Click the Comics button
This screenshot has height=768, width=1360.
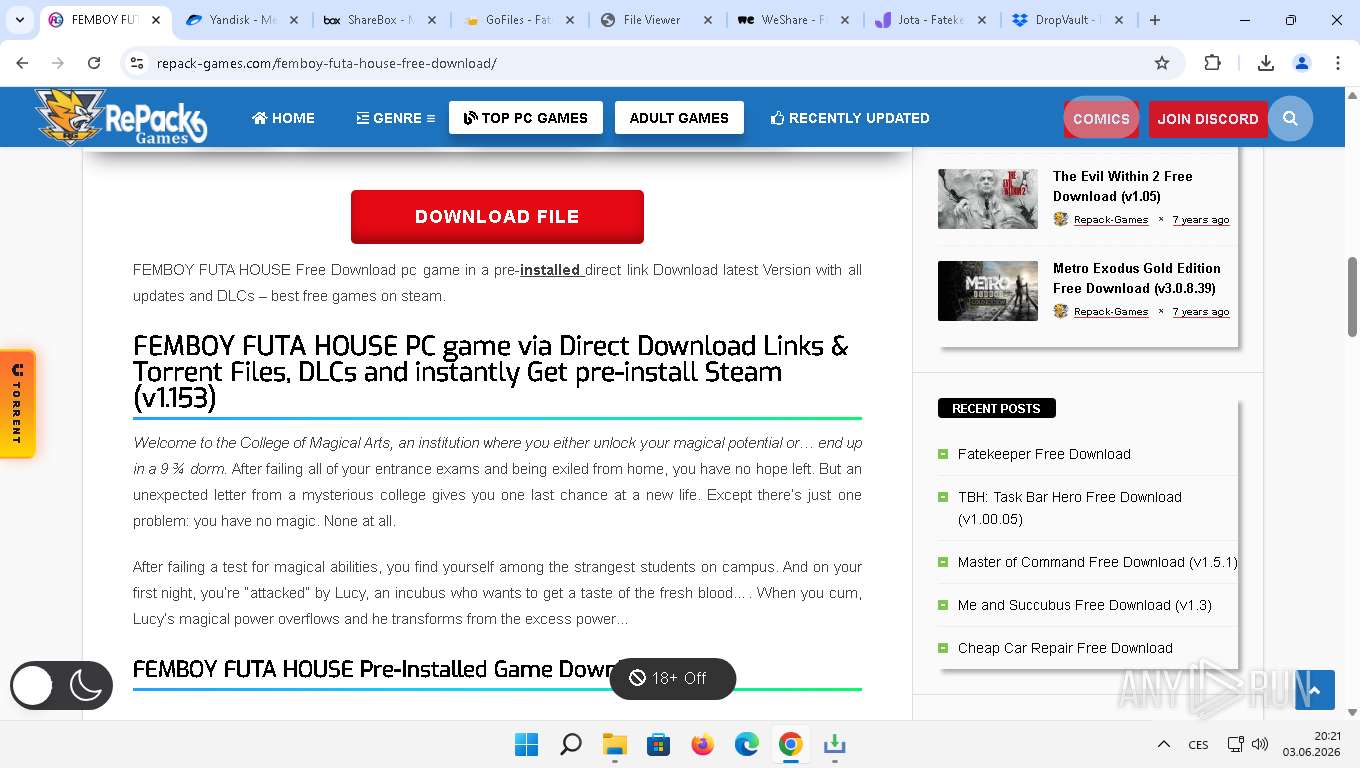point(1101,118)
